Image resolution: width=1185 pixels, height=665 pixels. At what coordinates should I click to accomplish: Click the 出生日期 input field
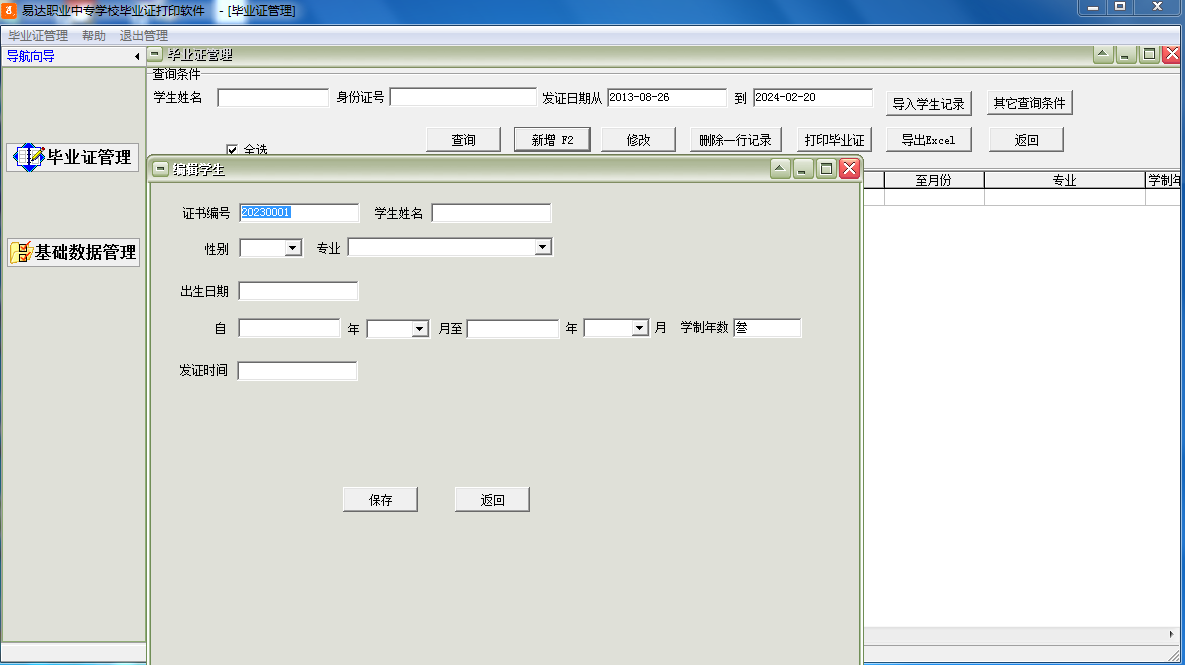[298, 291]
